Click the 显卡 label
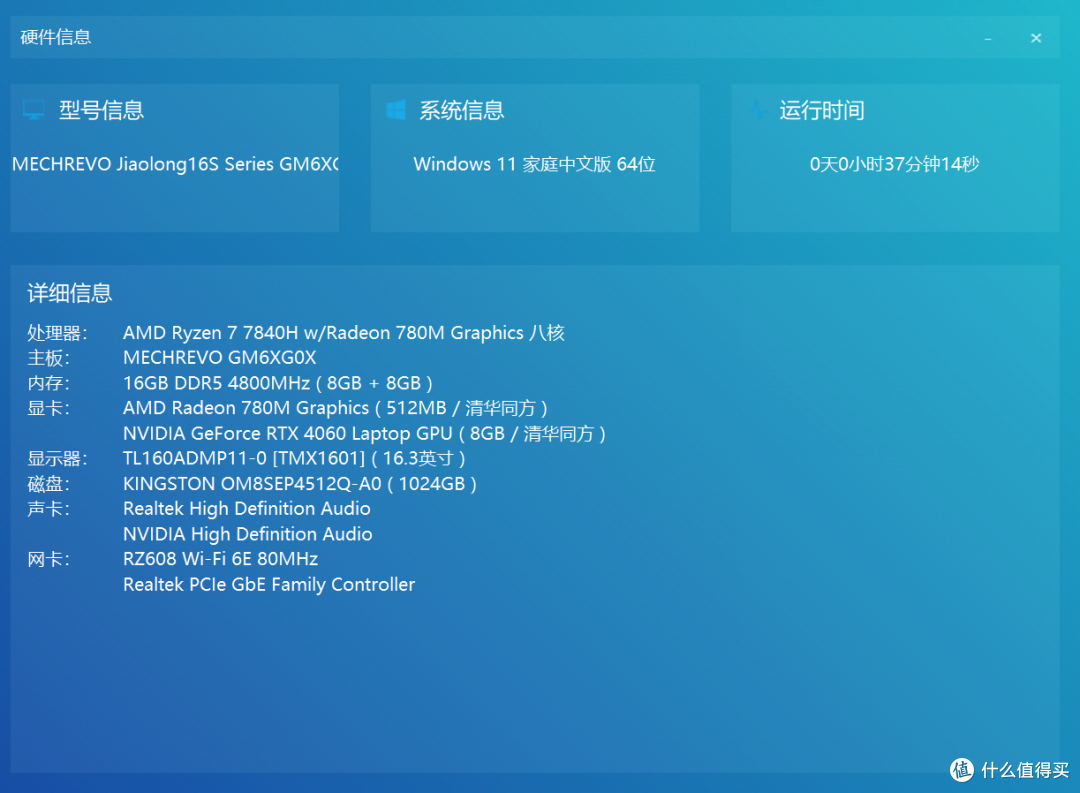 [48, 408]
